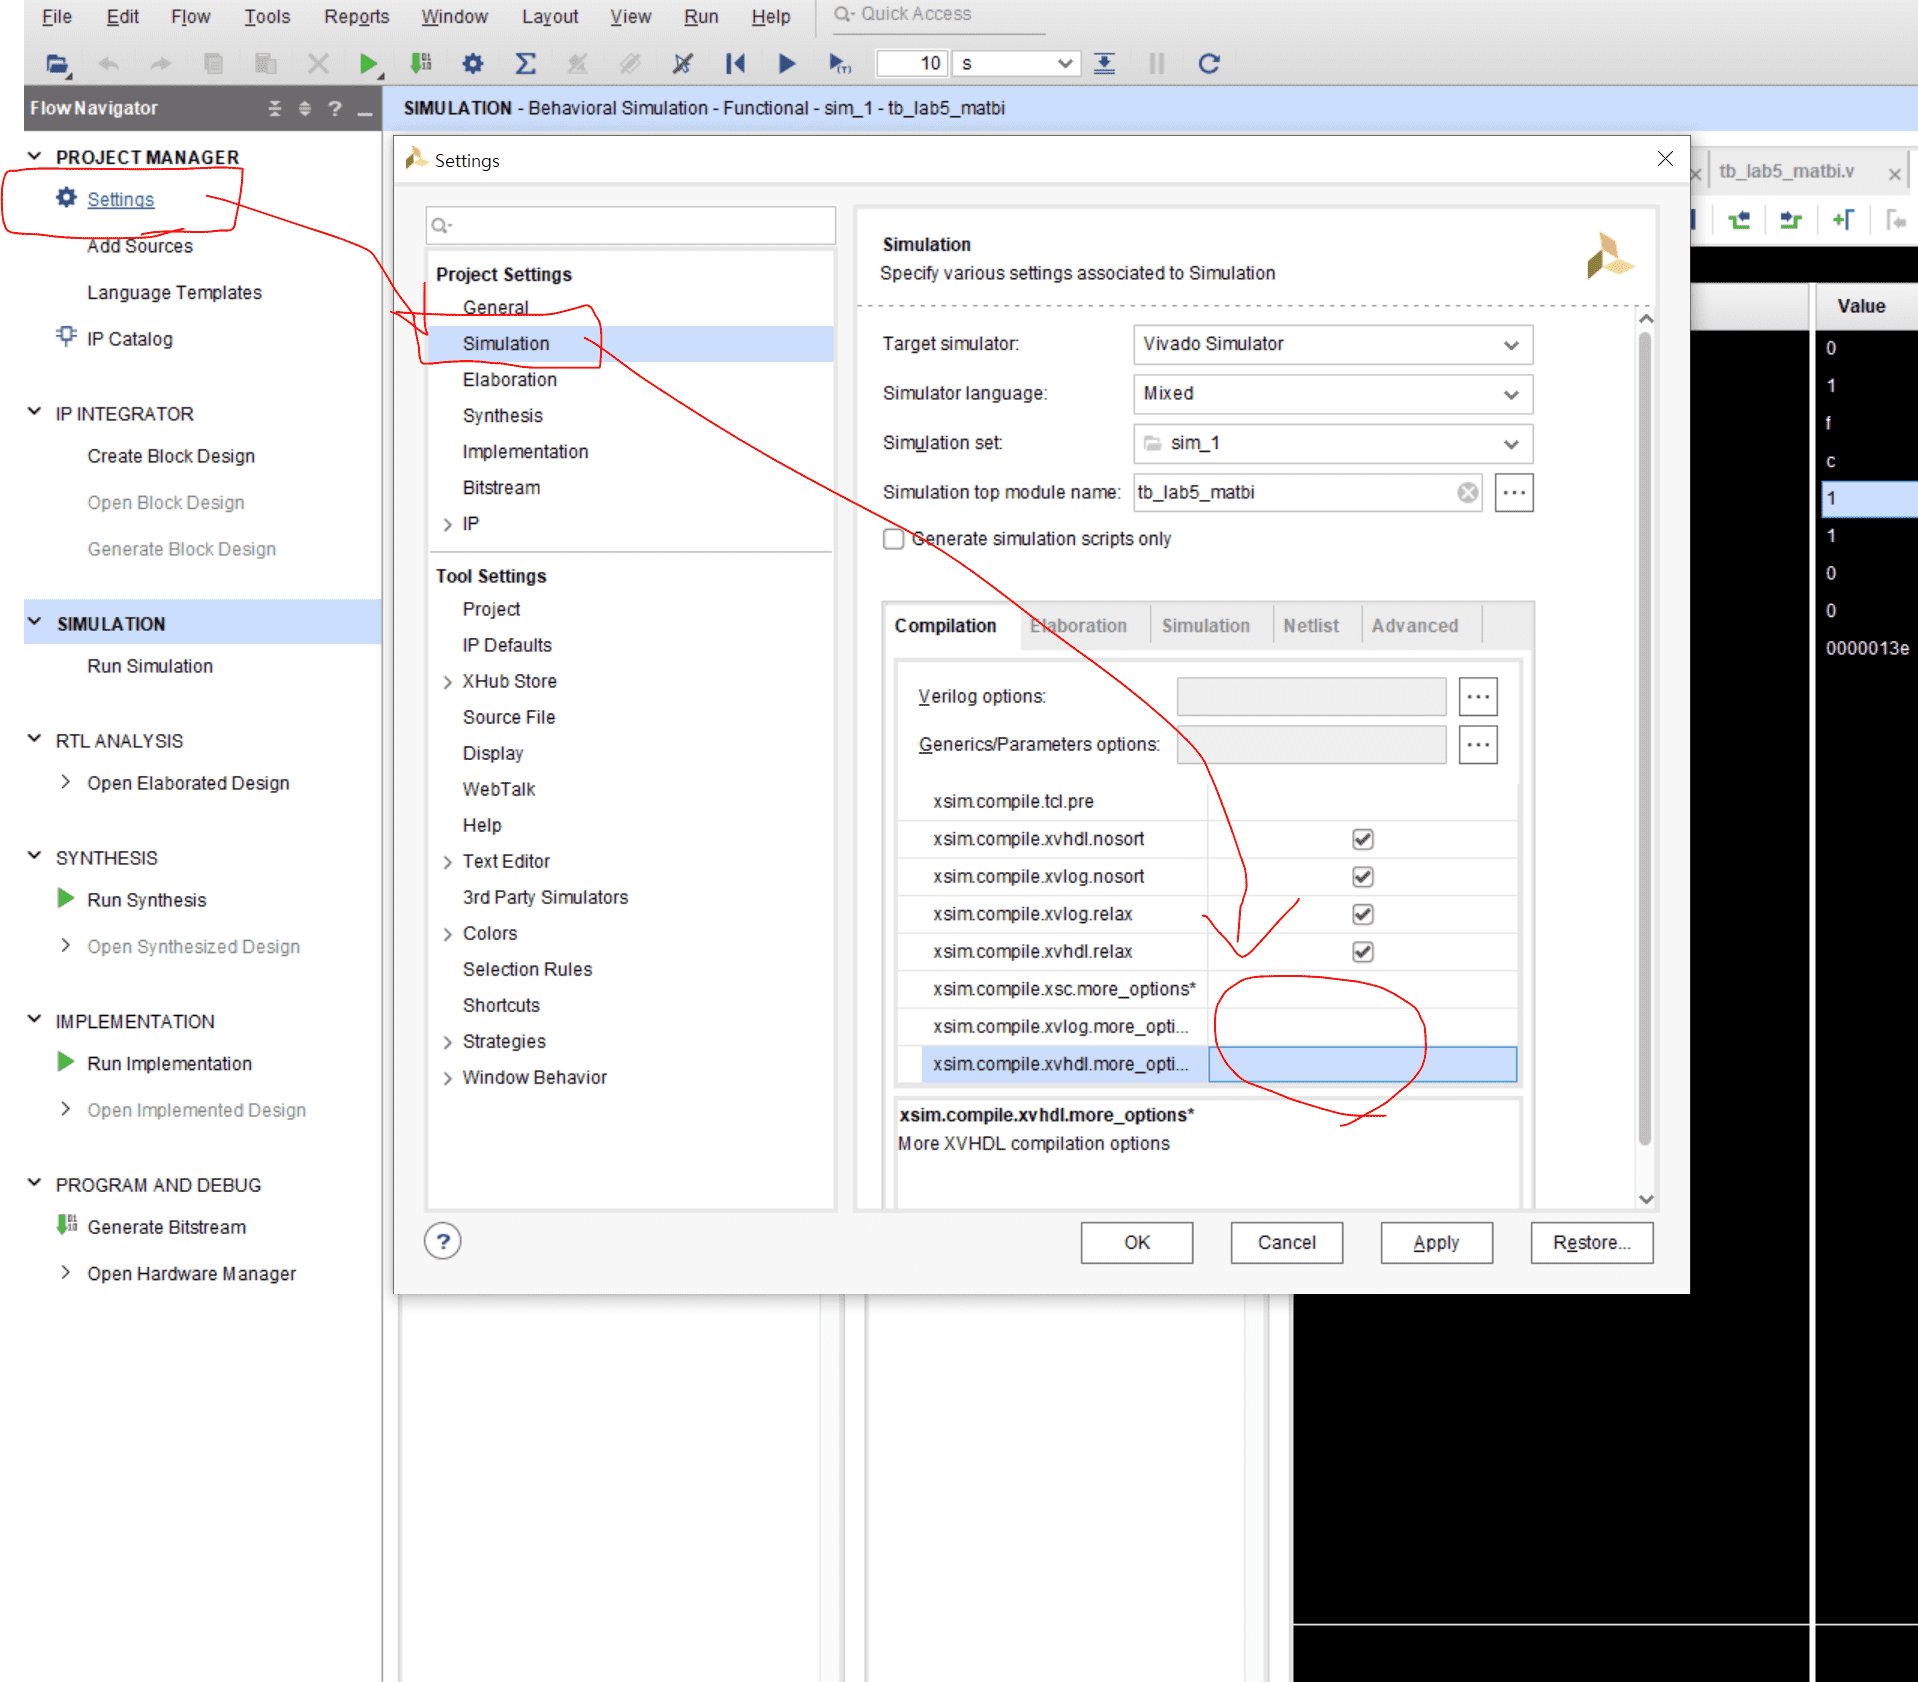Viewport: 1918px width, 1682px height.
Task: Click the OK button
Action: (x=1137, y=1243)
